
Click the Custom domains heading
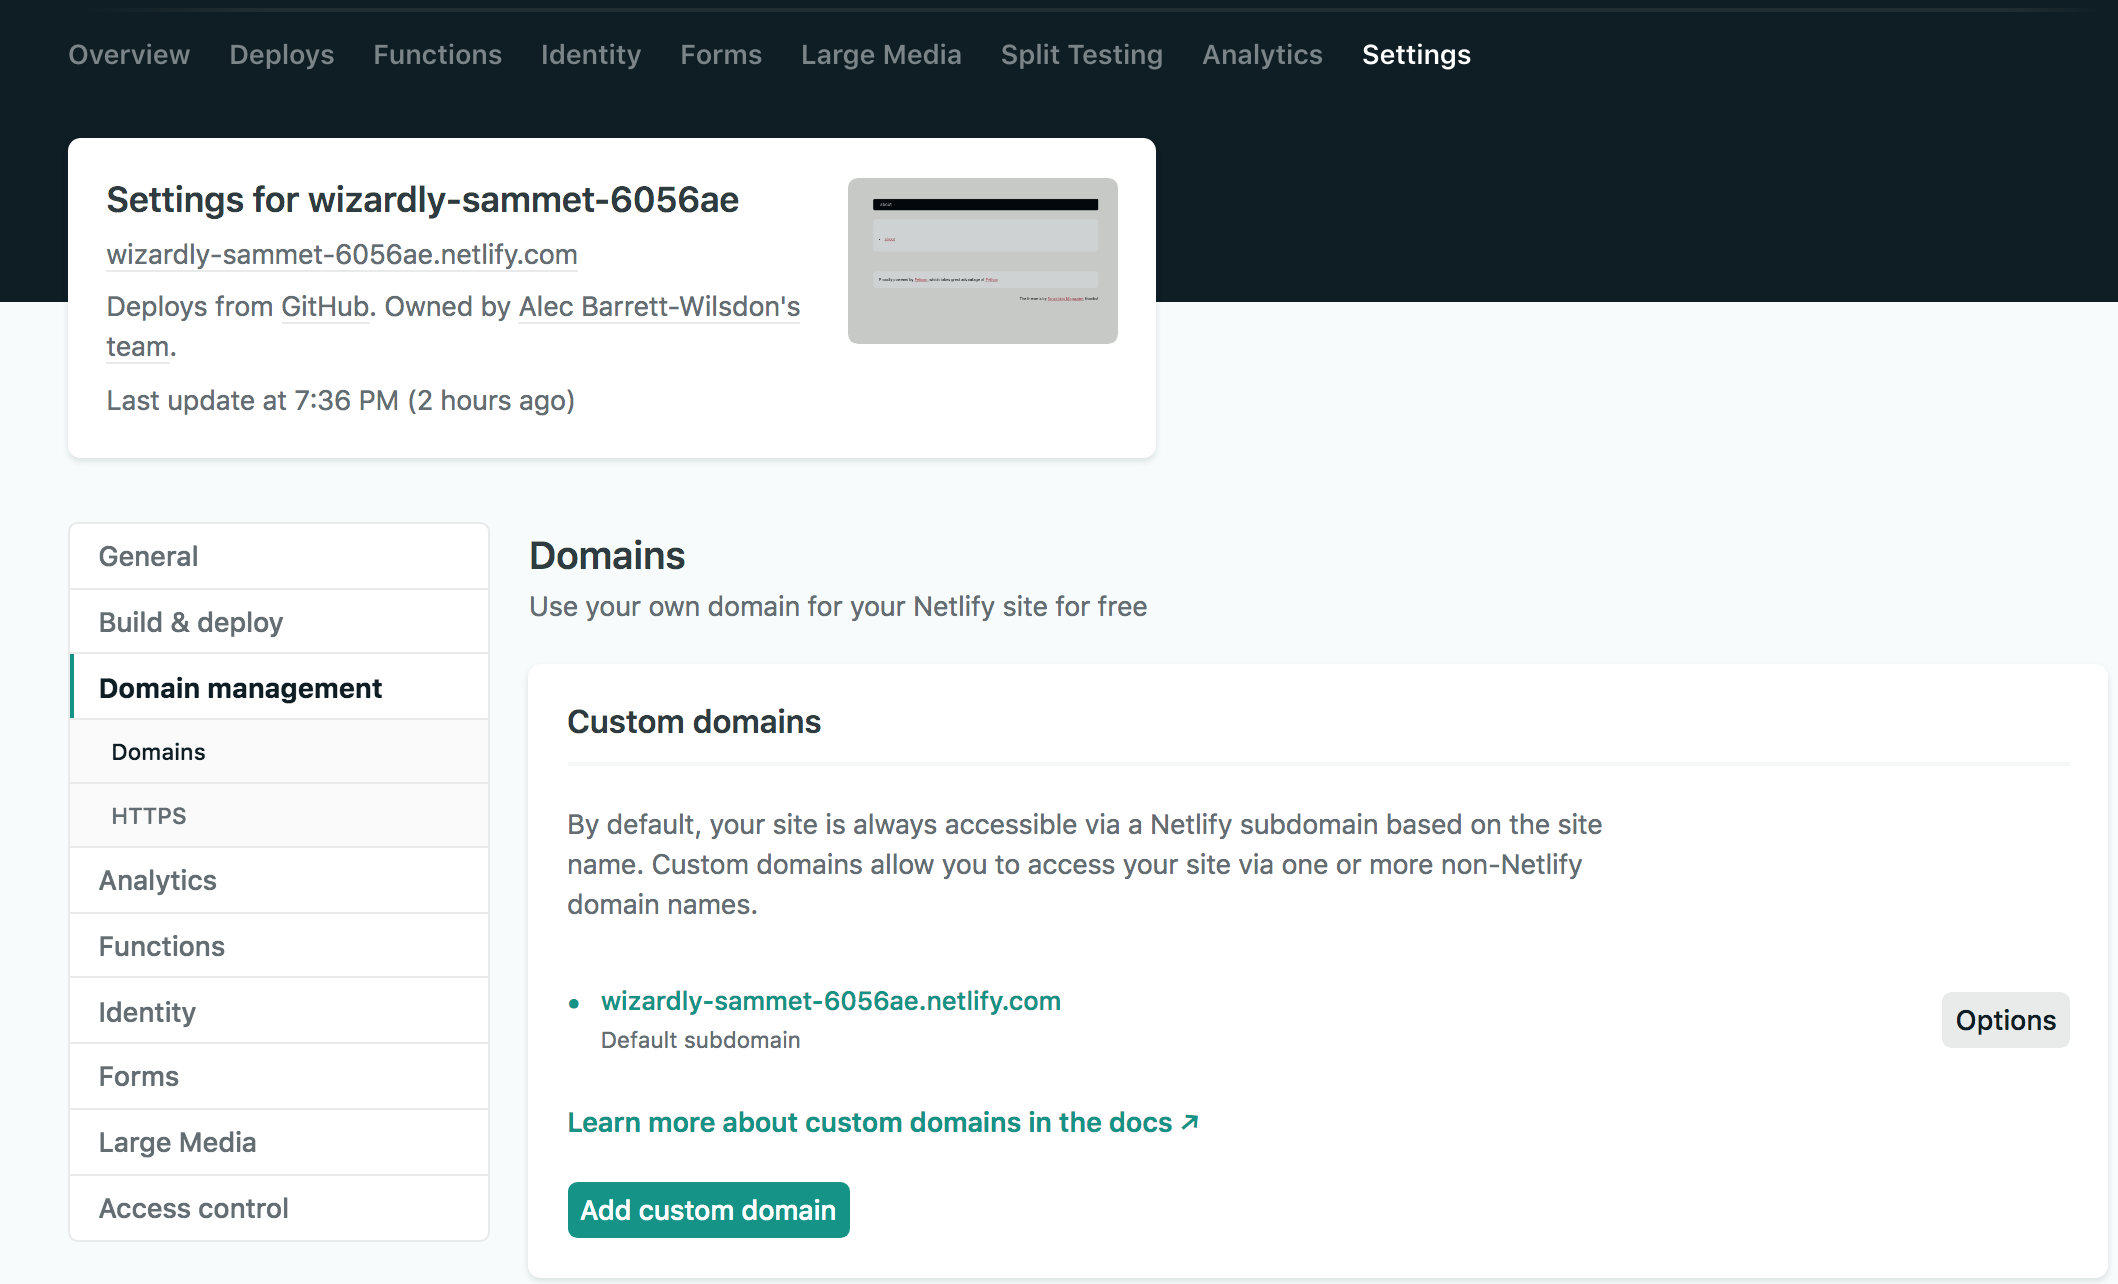694,722
